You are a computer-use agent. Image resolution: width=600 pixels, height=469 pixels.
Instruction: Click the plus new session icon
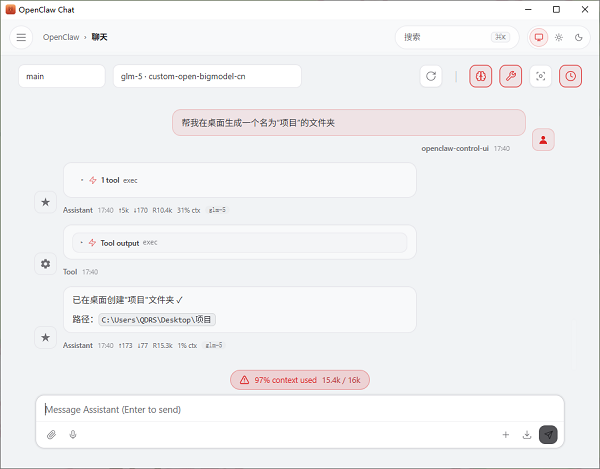point(505,435)
